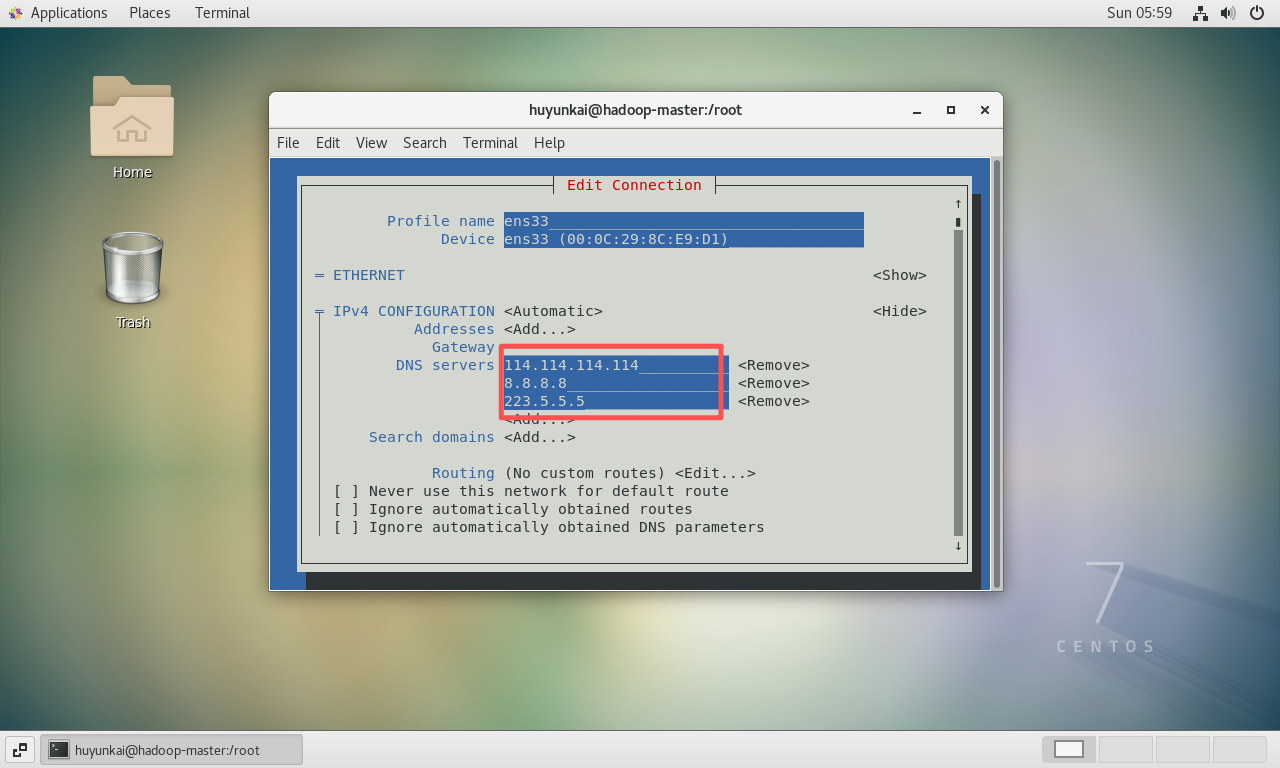1280x768 pixels.
Task: Open the File menu in terminal
Action: (x=288, y=143)
